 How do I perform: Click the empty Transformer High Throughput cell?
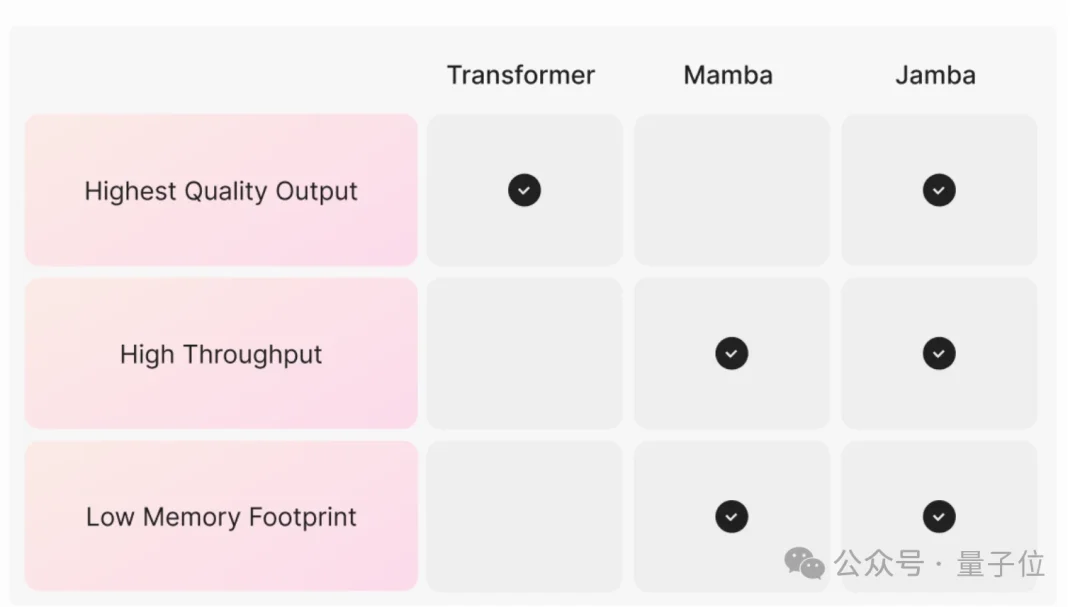click(x=524, y=353)
